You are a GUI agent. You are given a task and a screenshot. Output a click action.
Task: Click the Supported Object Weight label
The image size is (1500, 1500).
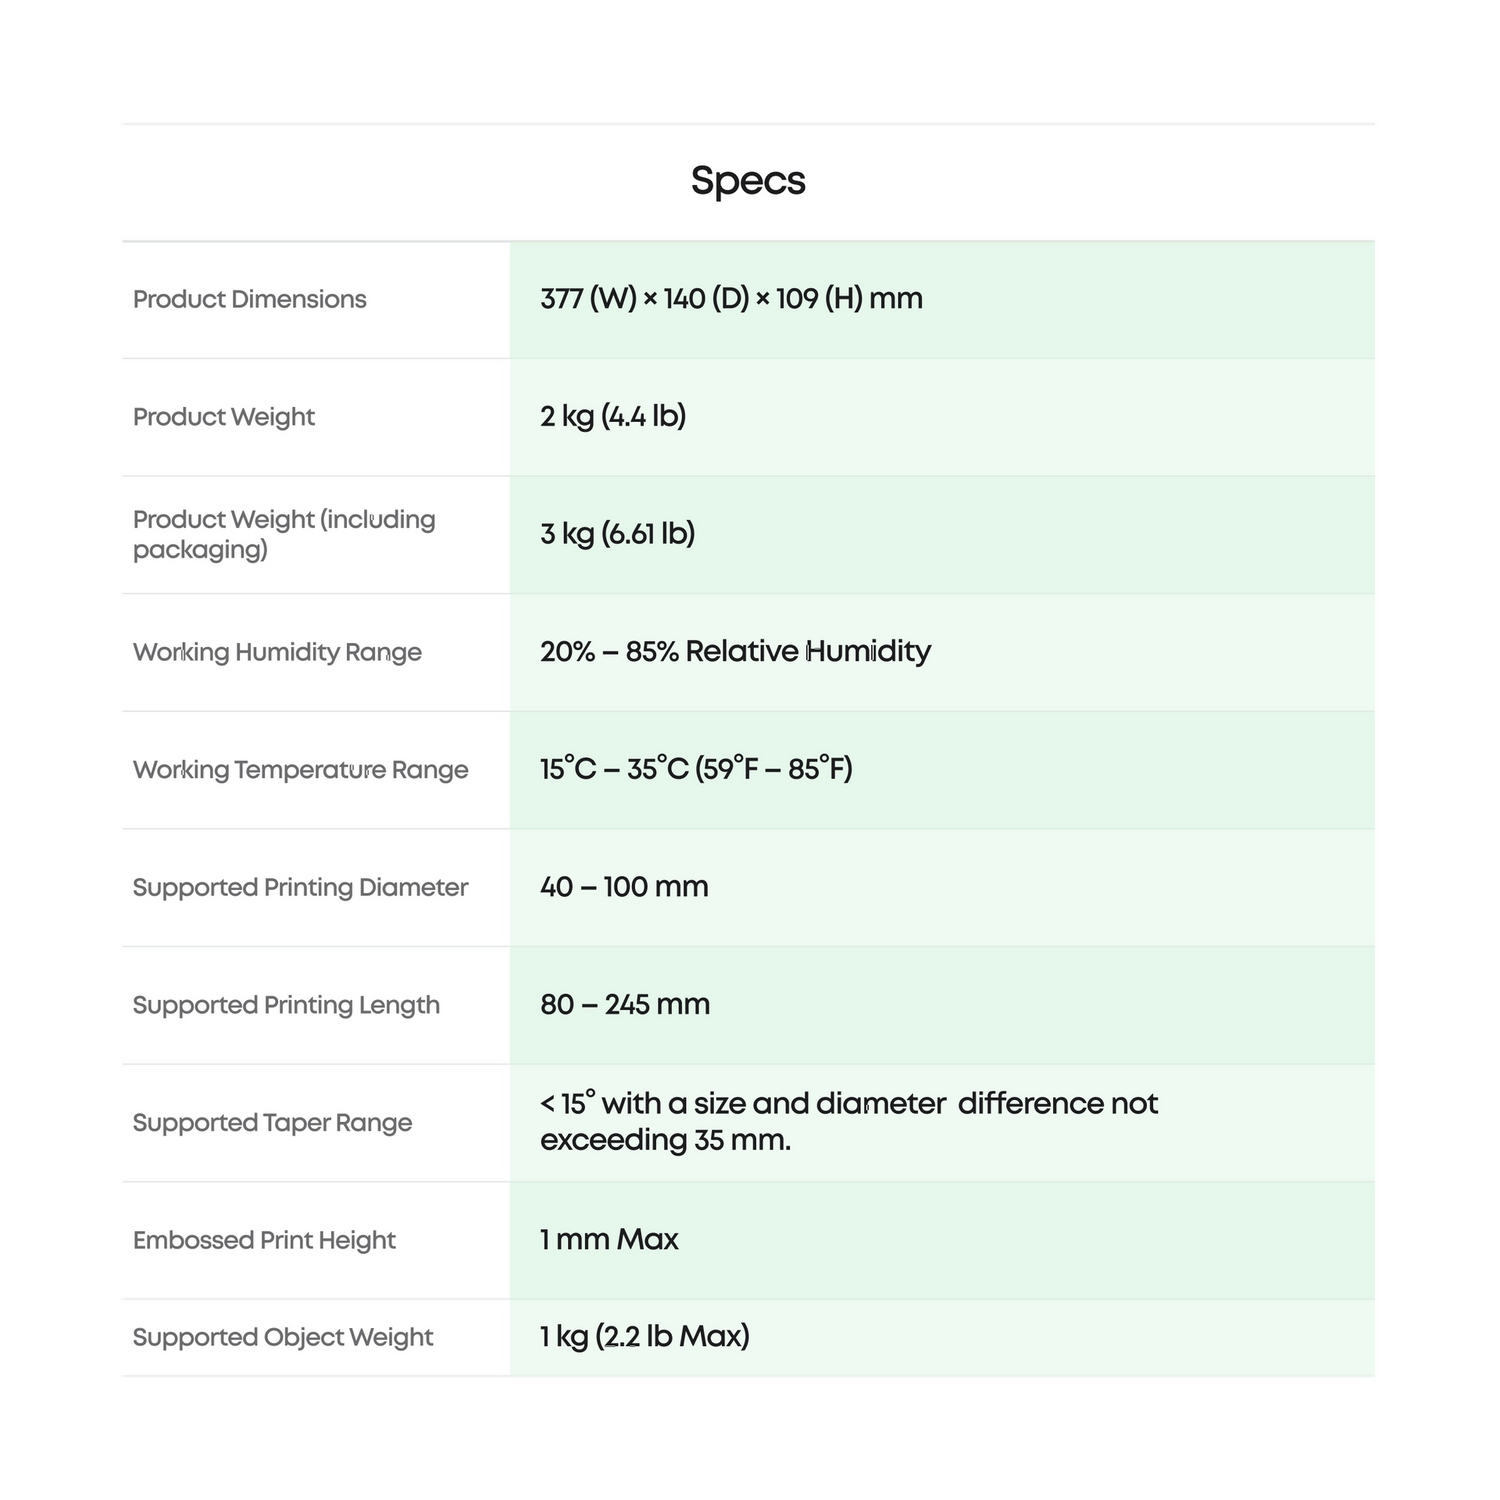click(x=283, y=1337)
